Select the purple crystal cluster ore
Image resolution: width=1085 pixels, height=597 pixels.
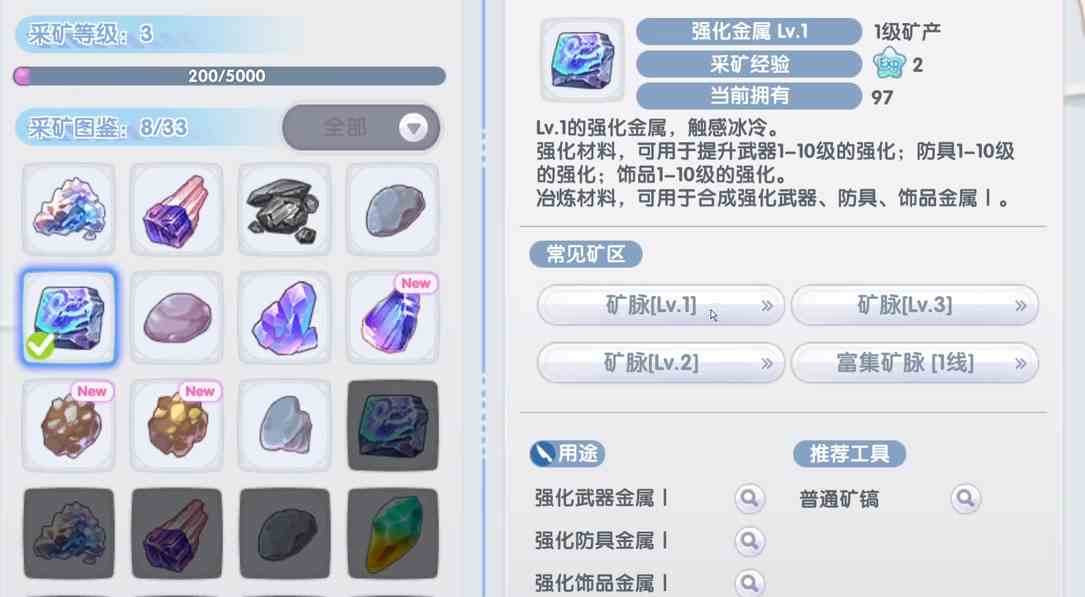tap(284, 318)
